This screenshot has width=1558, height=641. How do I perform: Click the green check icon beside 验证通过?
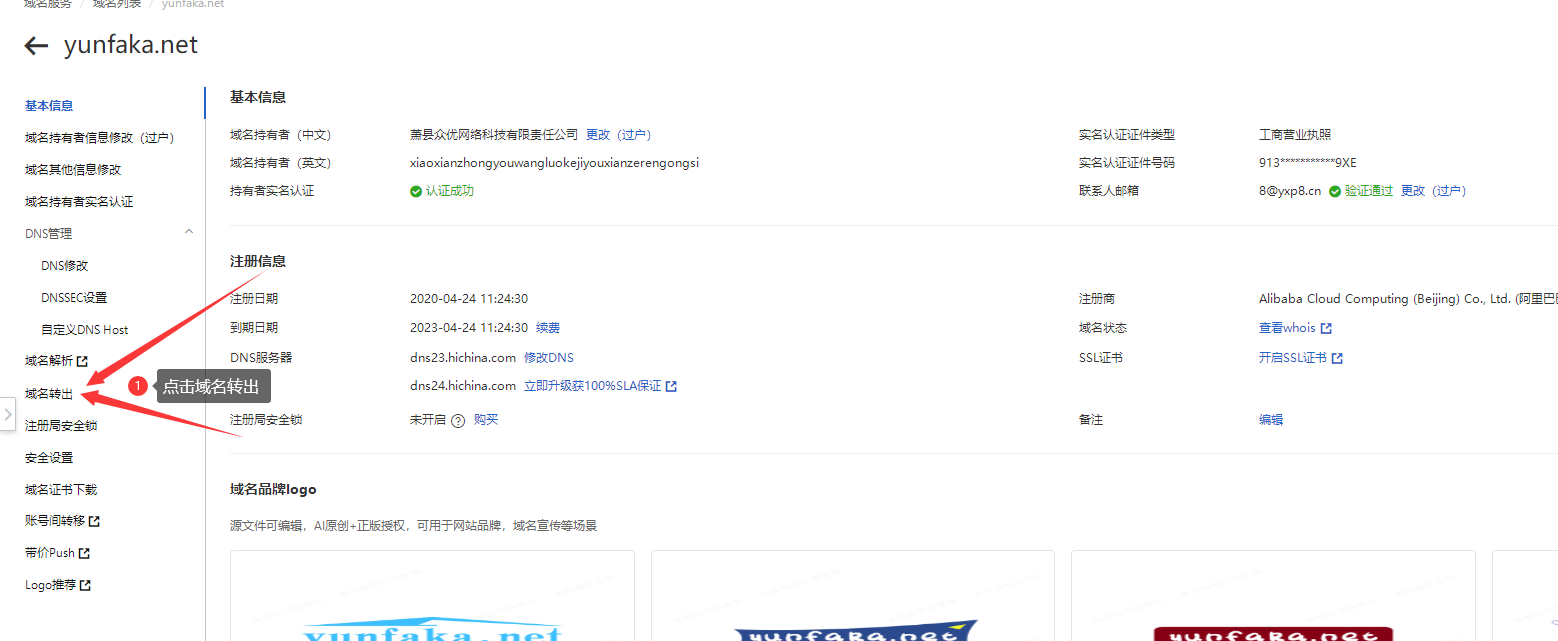pyautogui.click(x=1334, y=191)
